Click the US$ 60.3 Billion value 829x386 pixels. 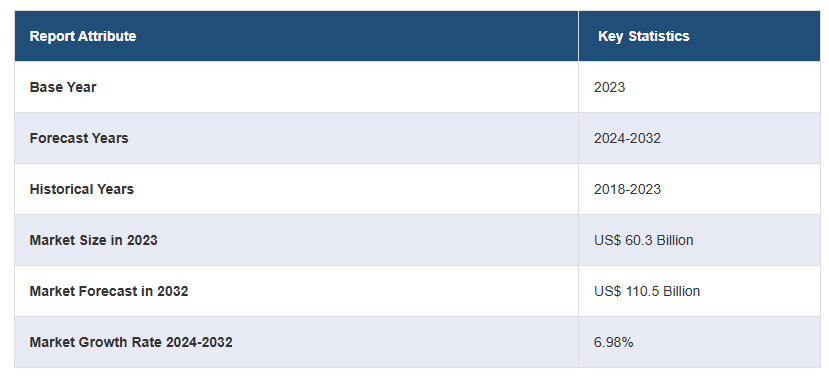[x=643, y=240]
